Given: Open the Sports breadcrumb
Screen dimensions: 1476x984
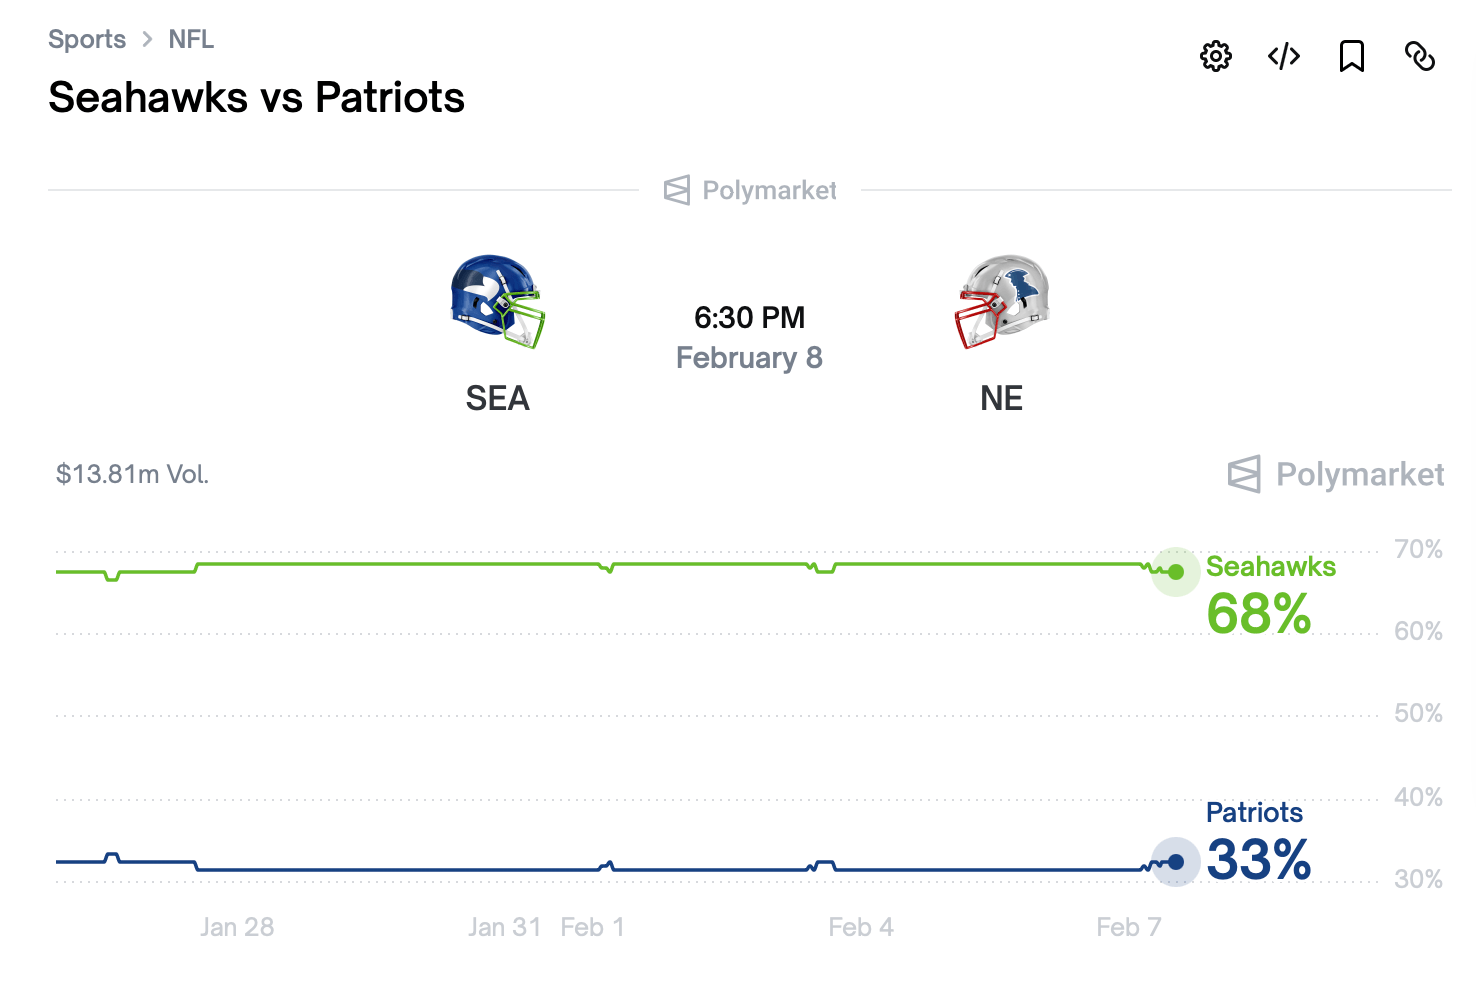Looking at the screenshot, I should (x=87, y=38).
